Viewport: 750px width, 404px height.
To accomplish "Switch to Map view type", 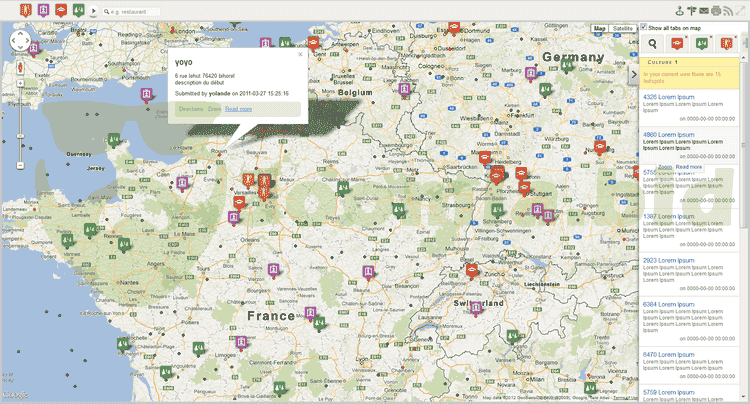I will [599, 29].
